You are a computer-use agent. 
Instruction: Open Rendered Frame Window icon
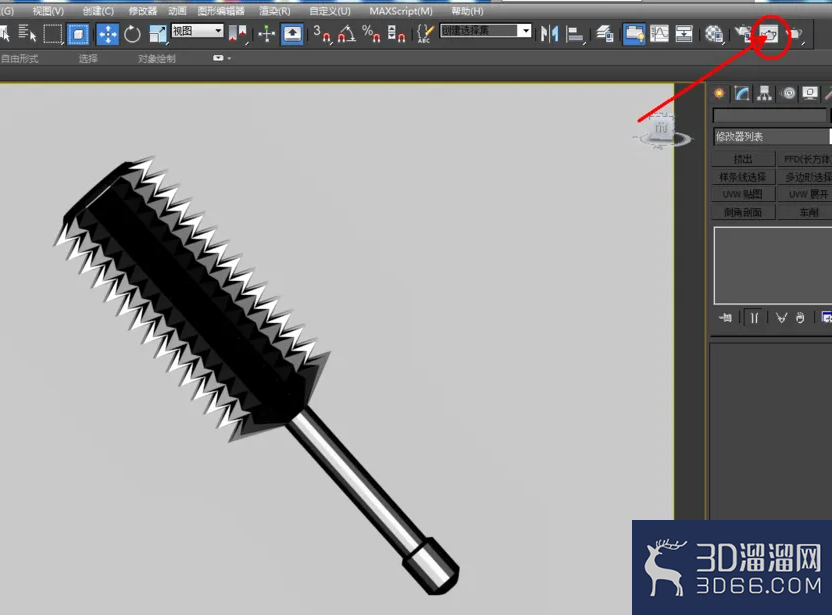(x=769, y=34)
